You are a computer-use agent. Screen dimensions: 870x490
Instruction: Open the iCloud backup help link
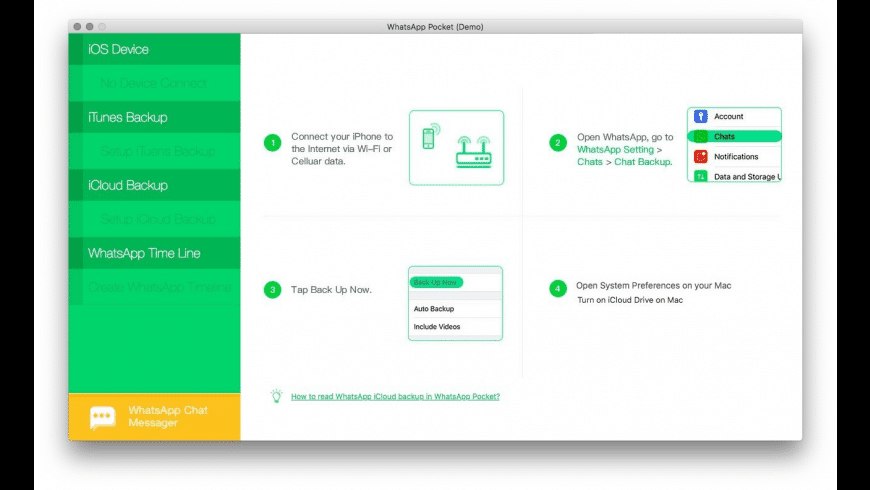point(395,396)
